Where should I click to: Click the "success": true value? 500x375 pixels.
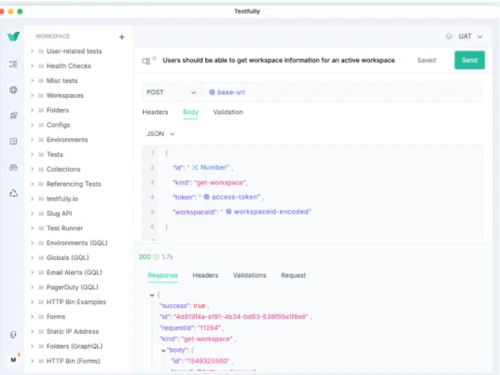tap(199, 306)
